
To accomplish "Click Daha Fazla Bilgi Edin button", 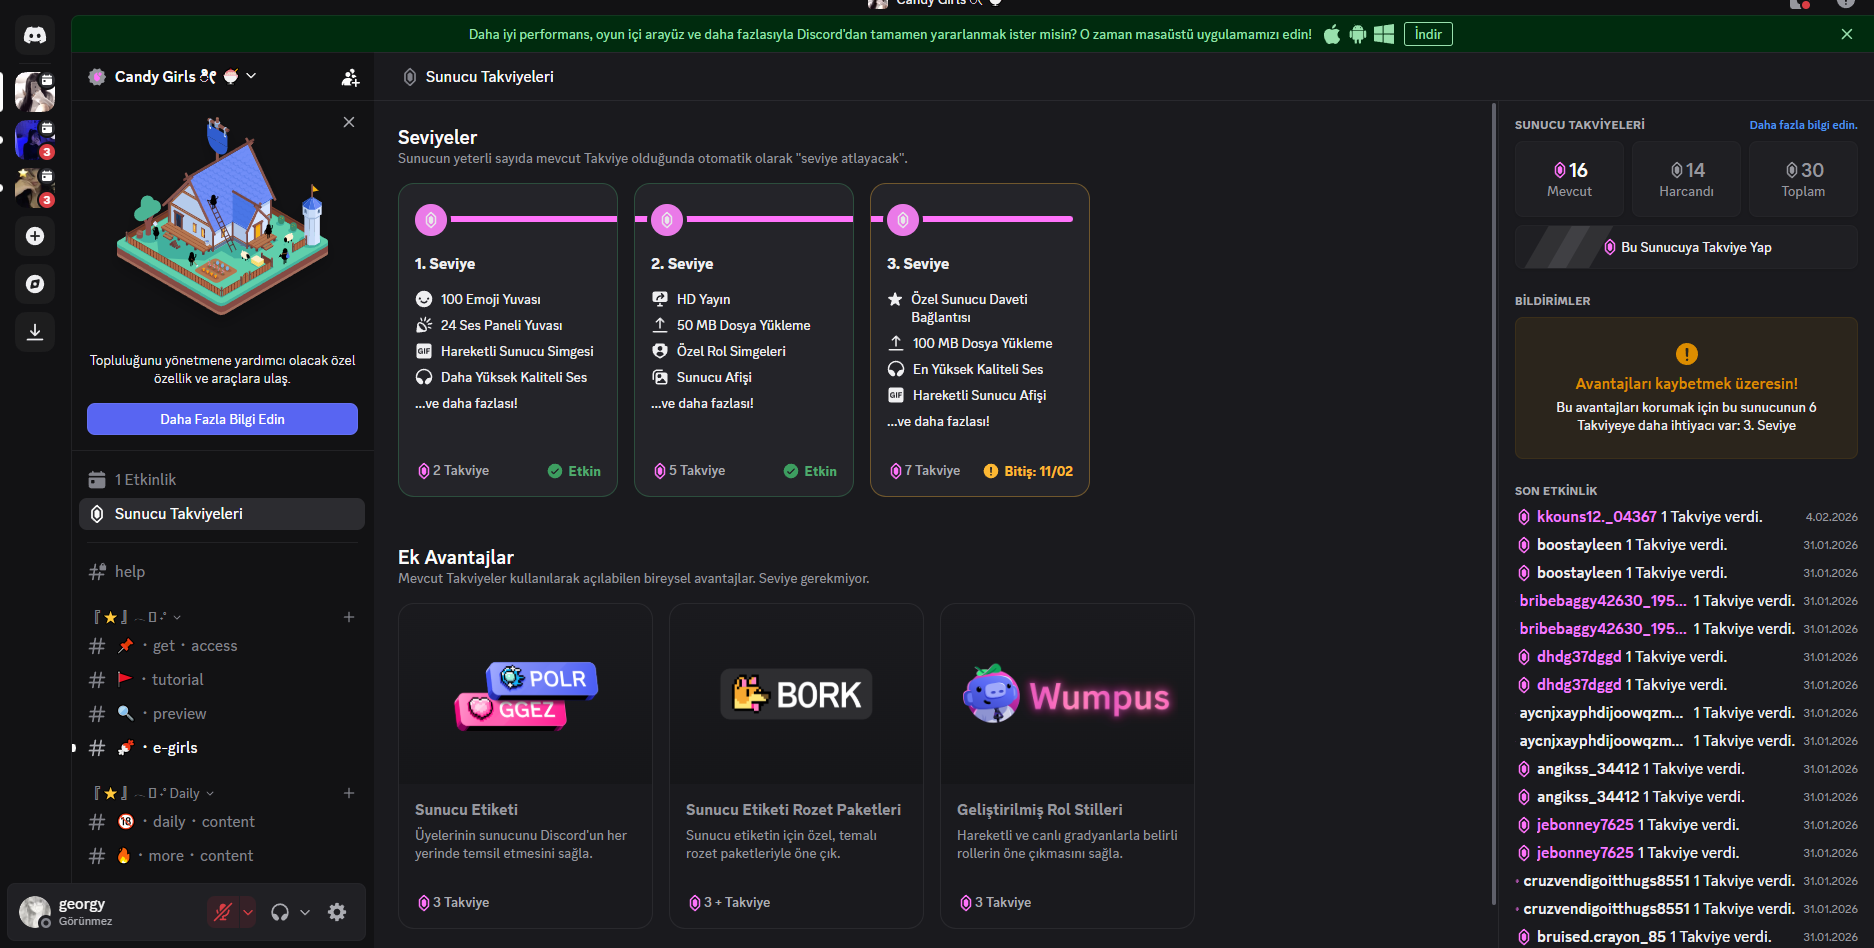I will click(x=222, y=419).
